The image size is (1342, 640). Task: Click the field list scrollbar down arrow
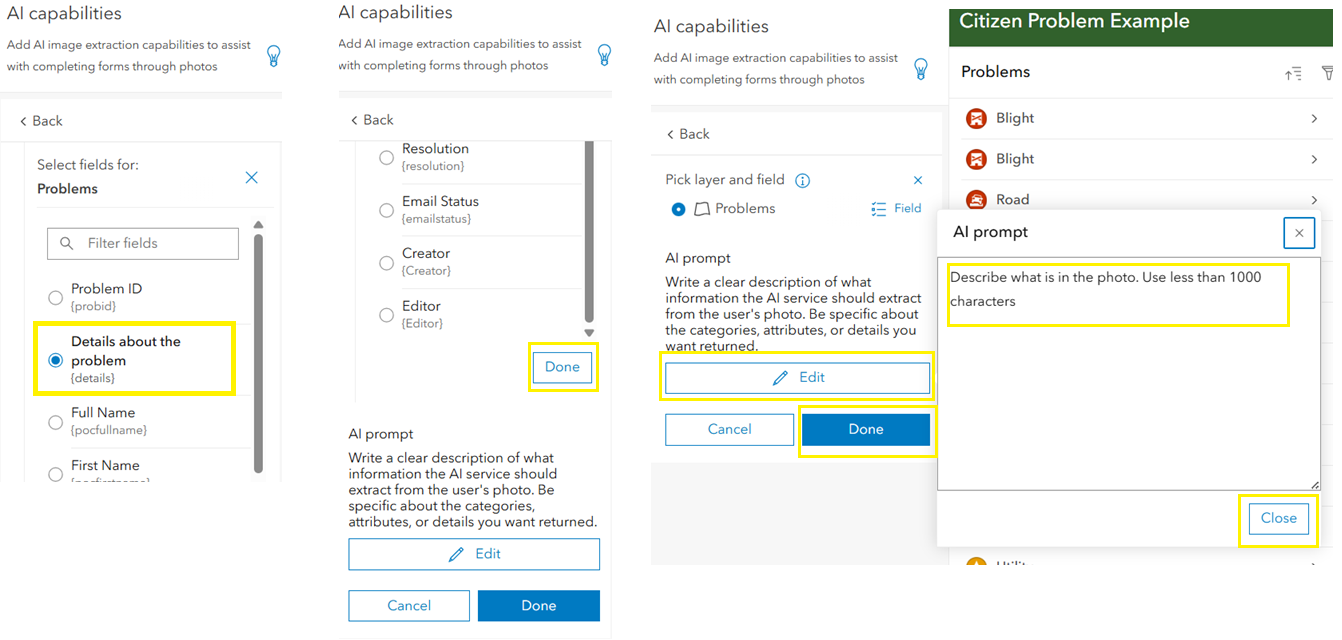589,333
